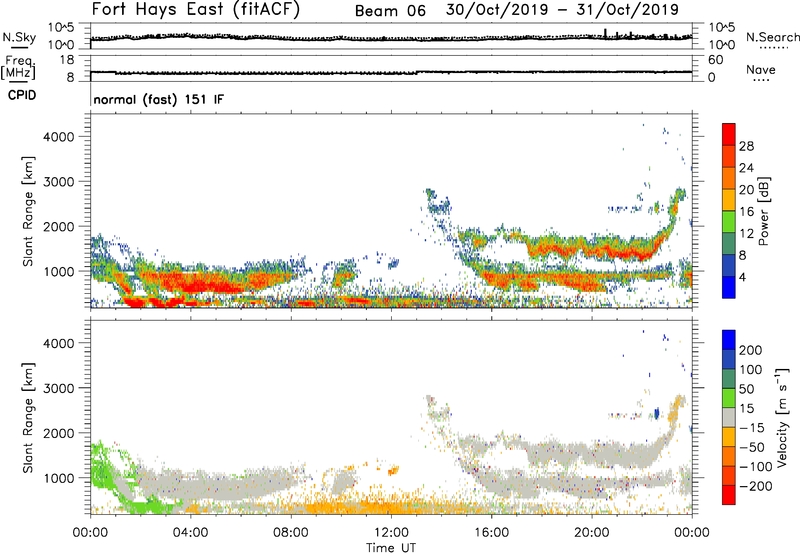
Task: Click the '04:00' time axis label
Action: (x=190, y=533)
